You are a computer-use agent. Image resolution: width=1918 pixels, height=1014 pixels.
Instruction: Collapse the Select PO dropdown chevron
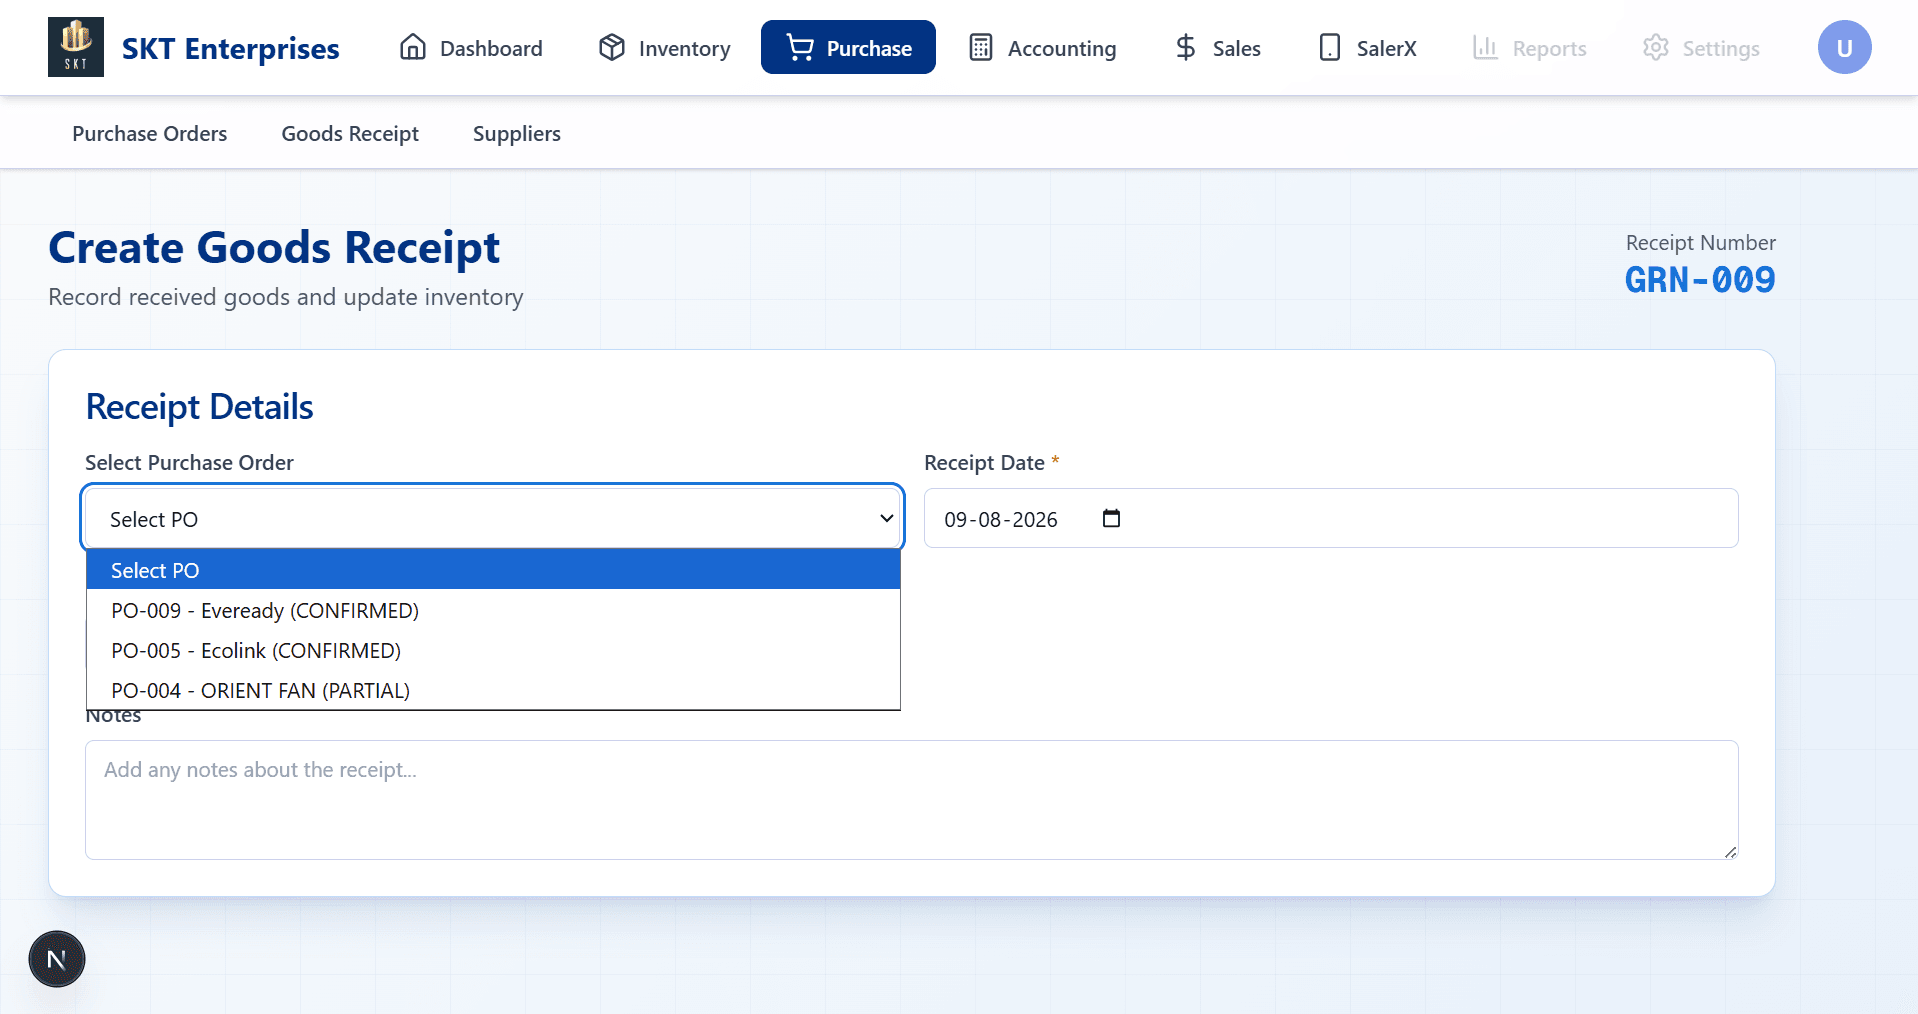886,518
